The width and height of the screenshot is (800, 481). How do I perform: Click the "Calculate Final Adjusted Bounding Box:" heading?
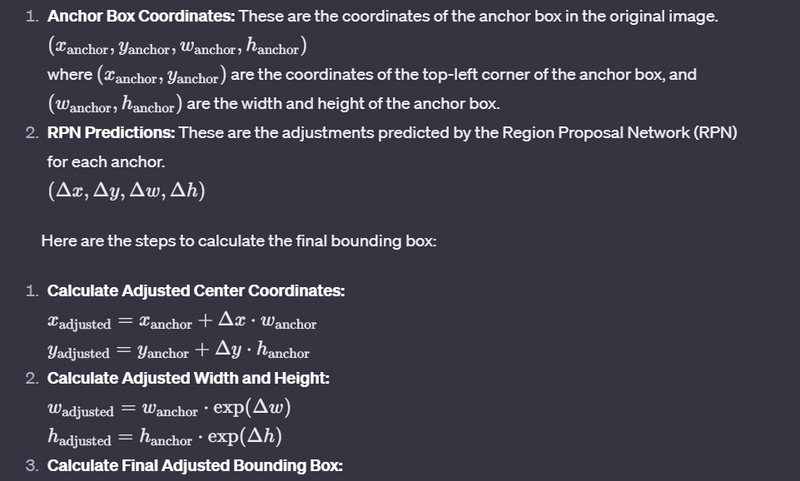tap(195, 465)
